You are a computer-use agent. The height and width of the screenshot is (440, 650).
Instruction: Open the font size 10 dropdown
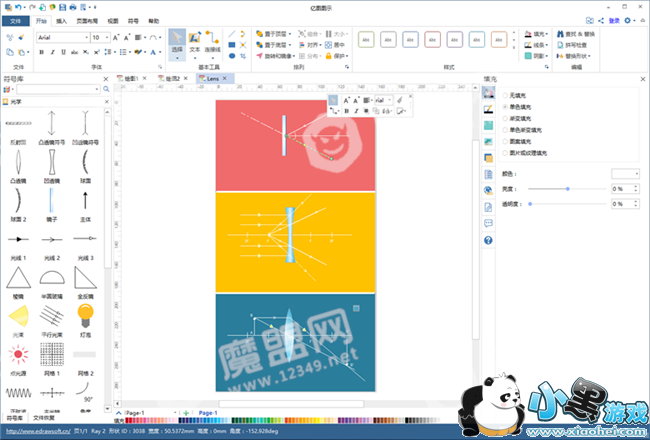click(x=107, y=38)
